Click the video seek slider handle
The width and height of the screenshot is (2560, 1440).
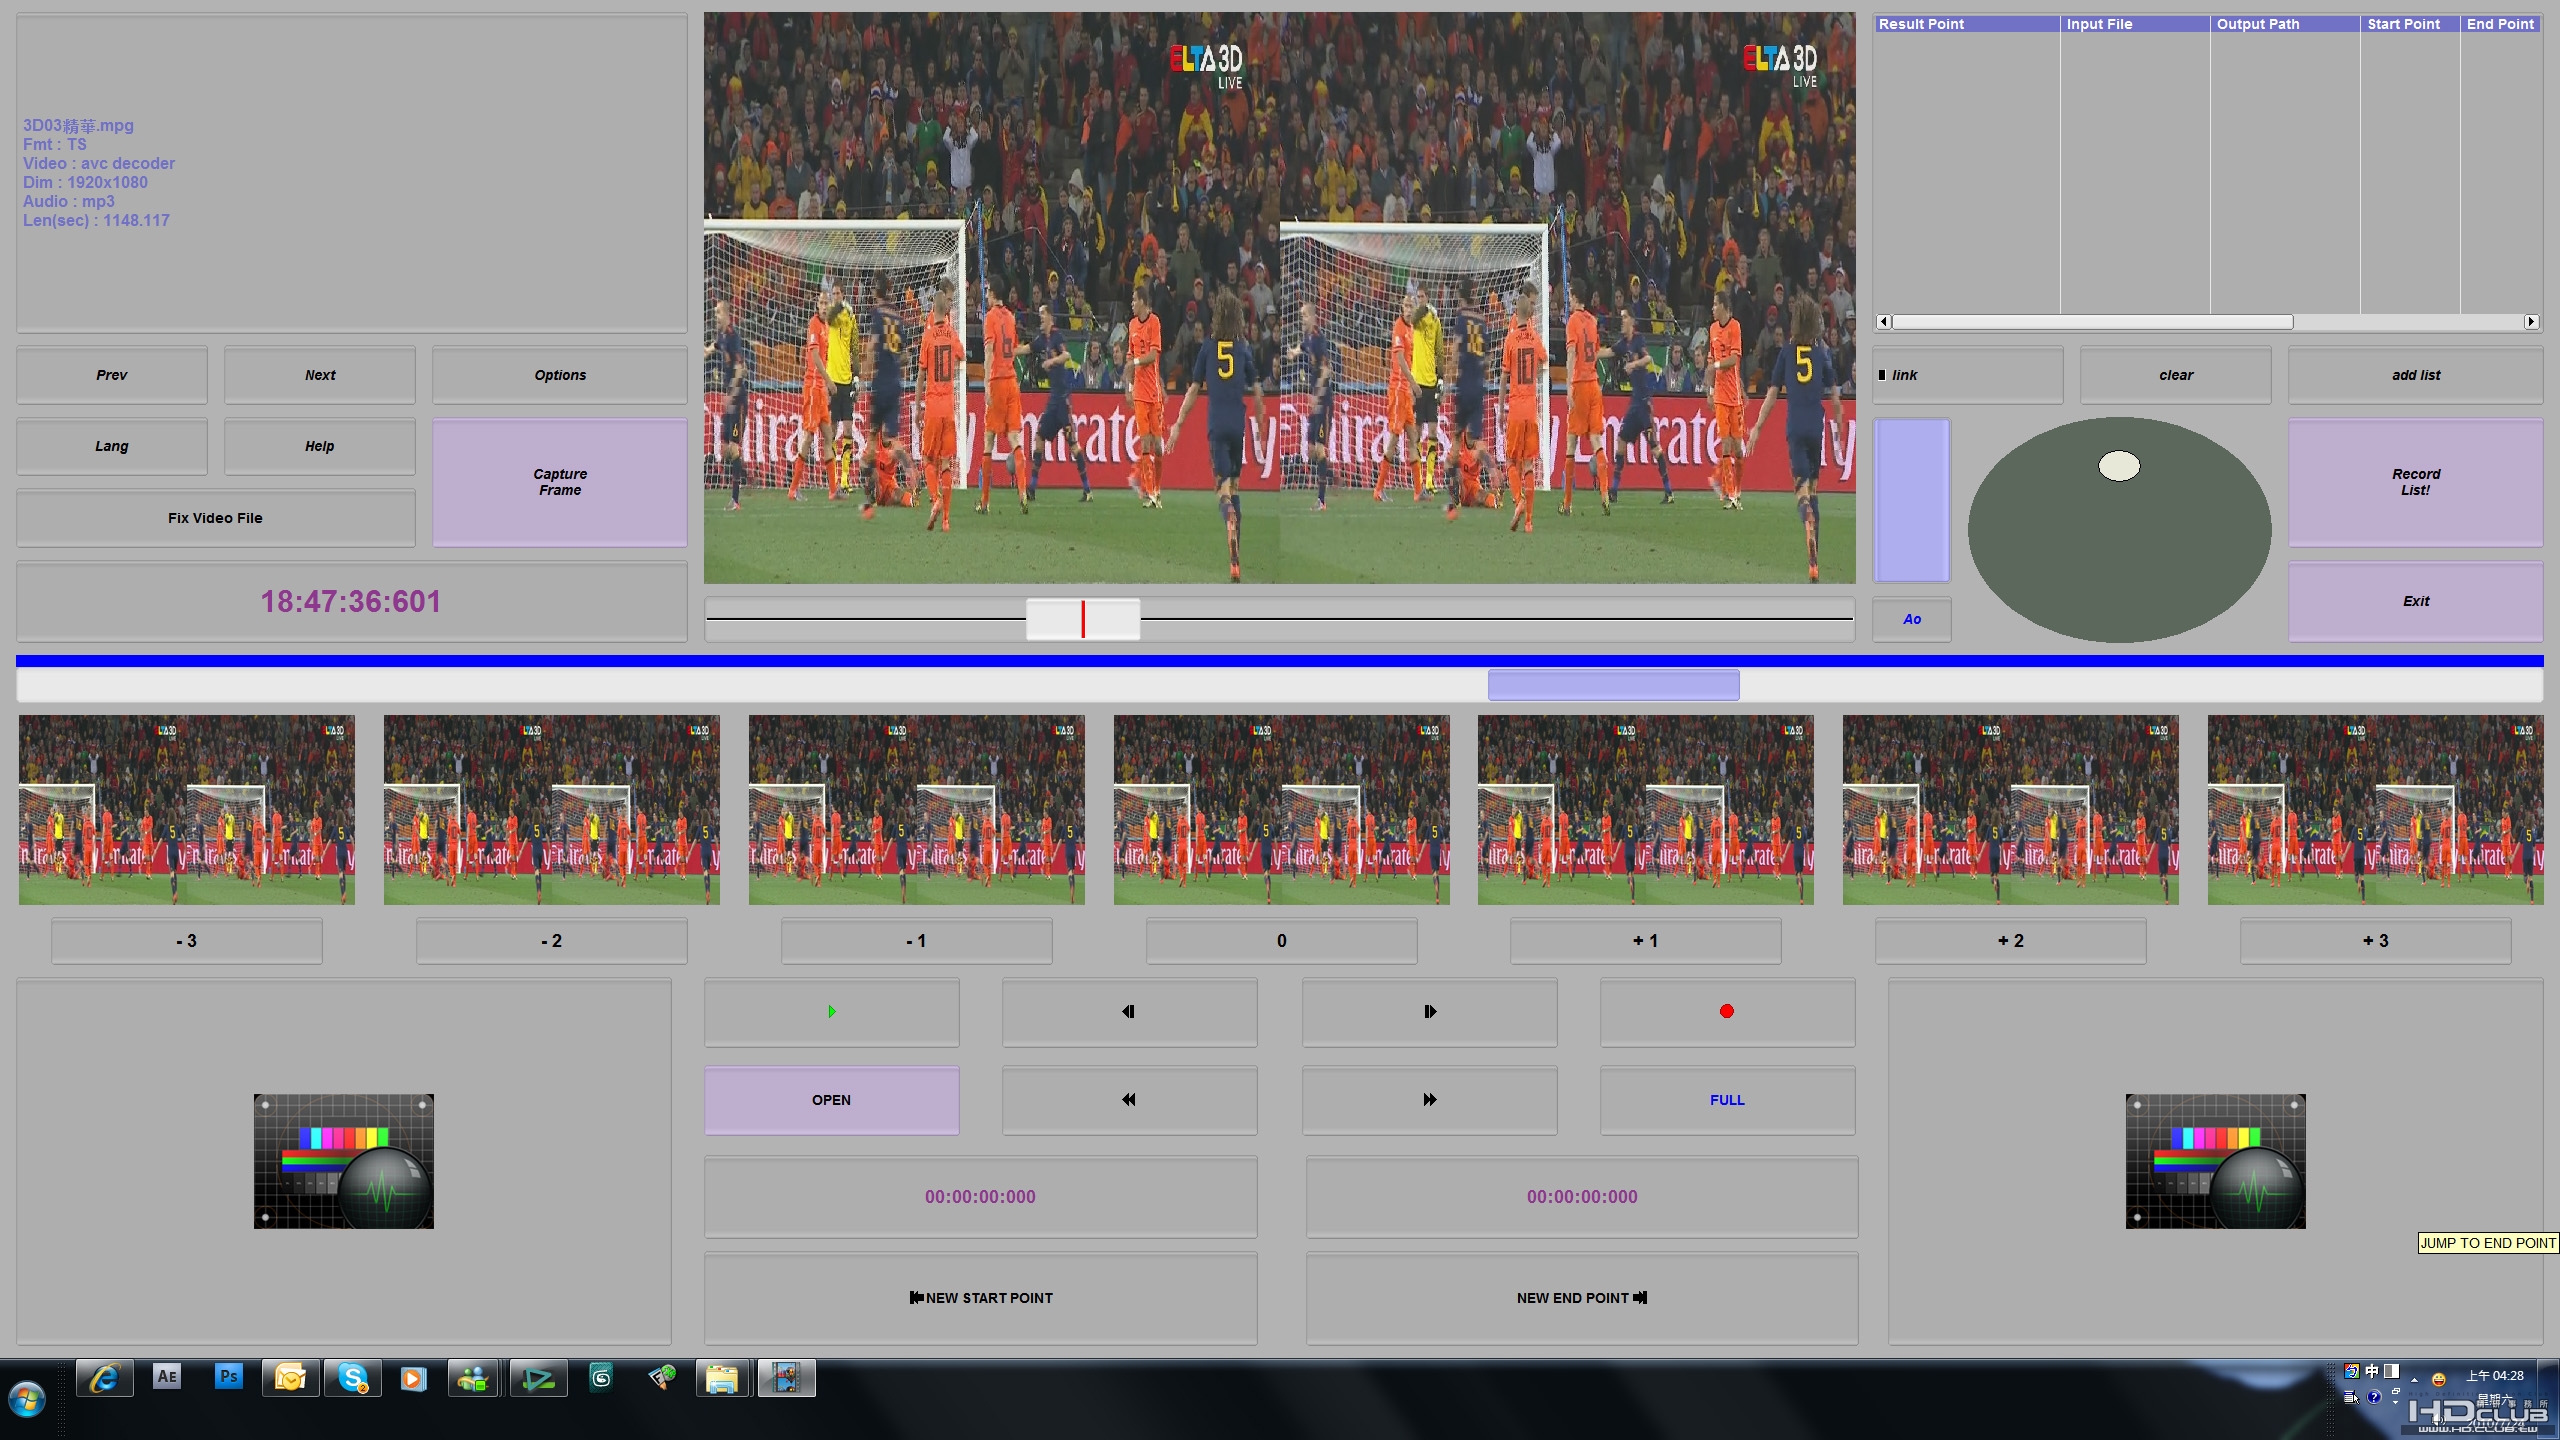pos(1083,620)
